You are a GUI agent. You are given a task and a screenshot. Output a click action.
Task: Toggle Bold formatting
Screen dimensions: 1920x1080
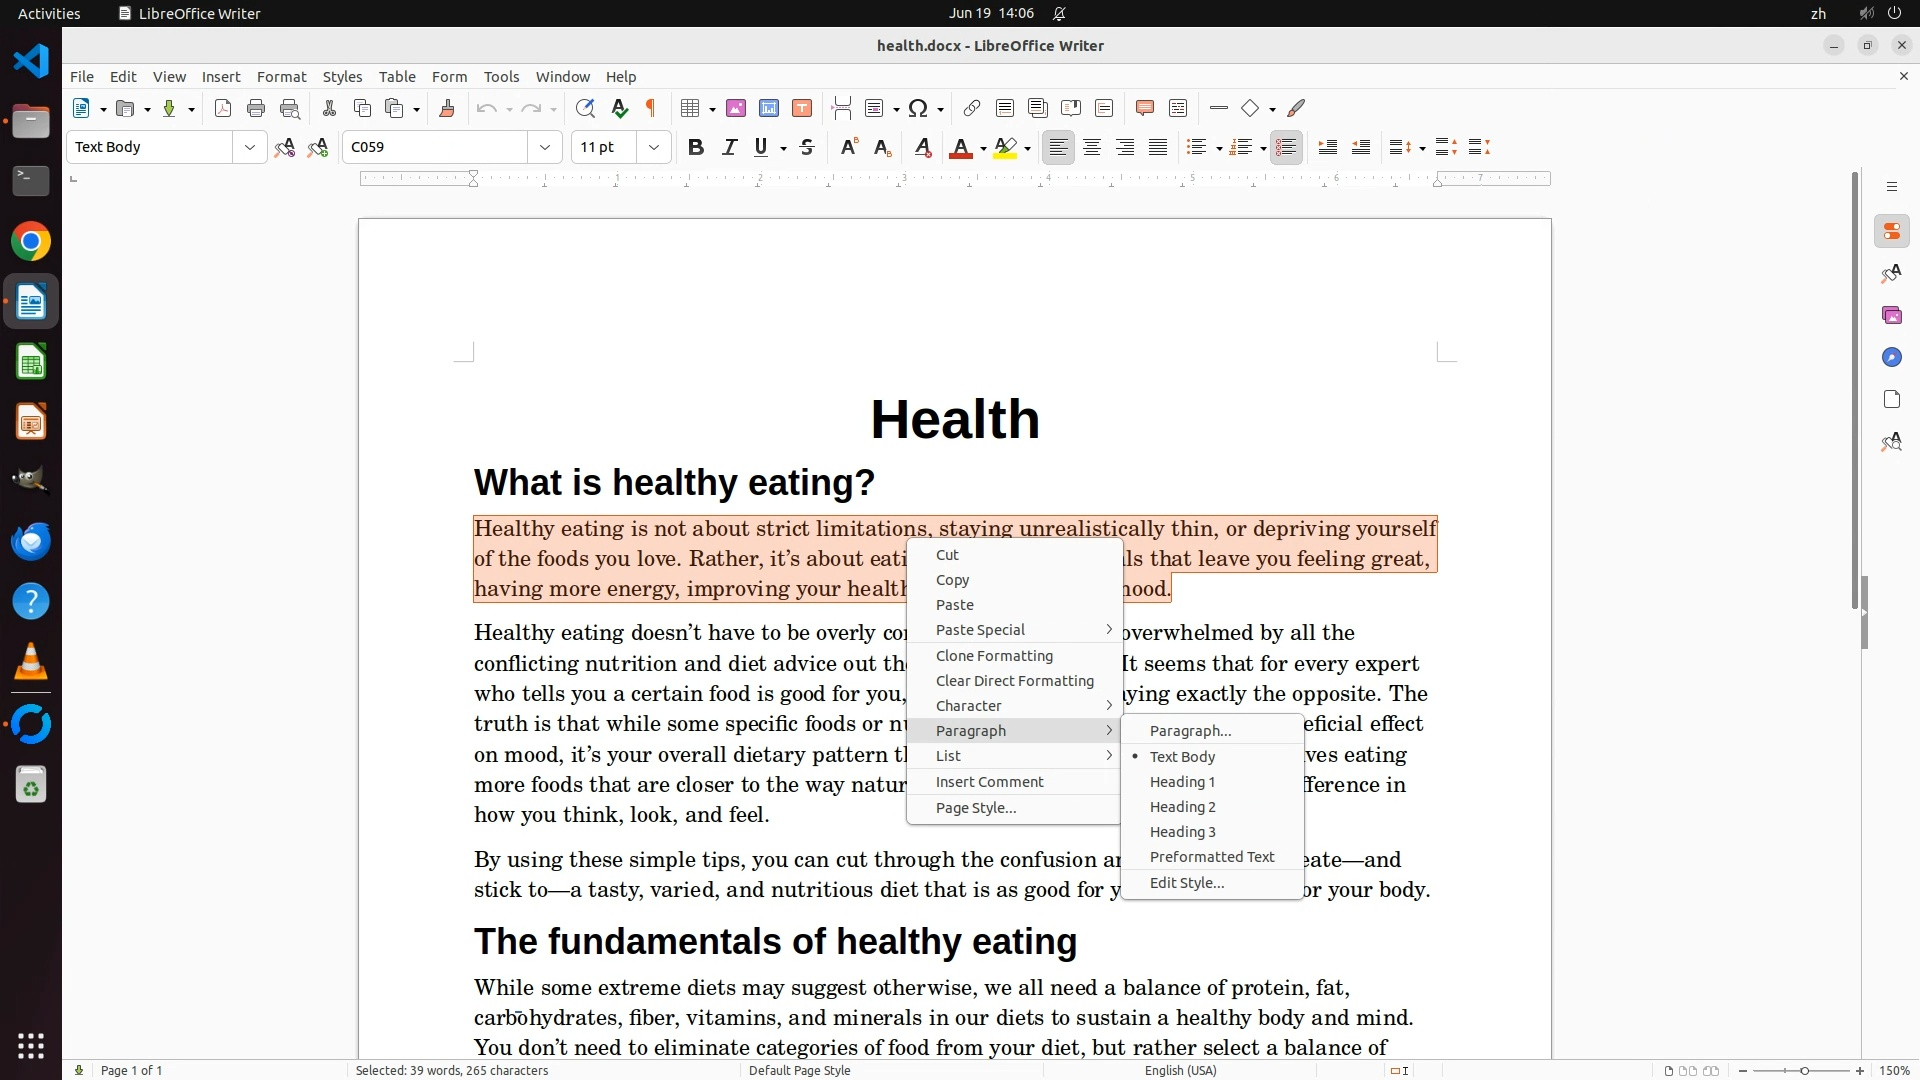(696, 148)
